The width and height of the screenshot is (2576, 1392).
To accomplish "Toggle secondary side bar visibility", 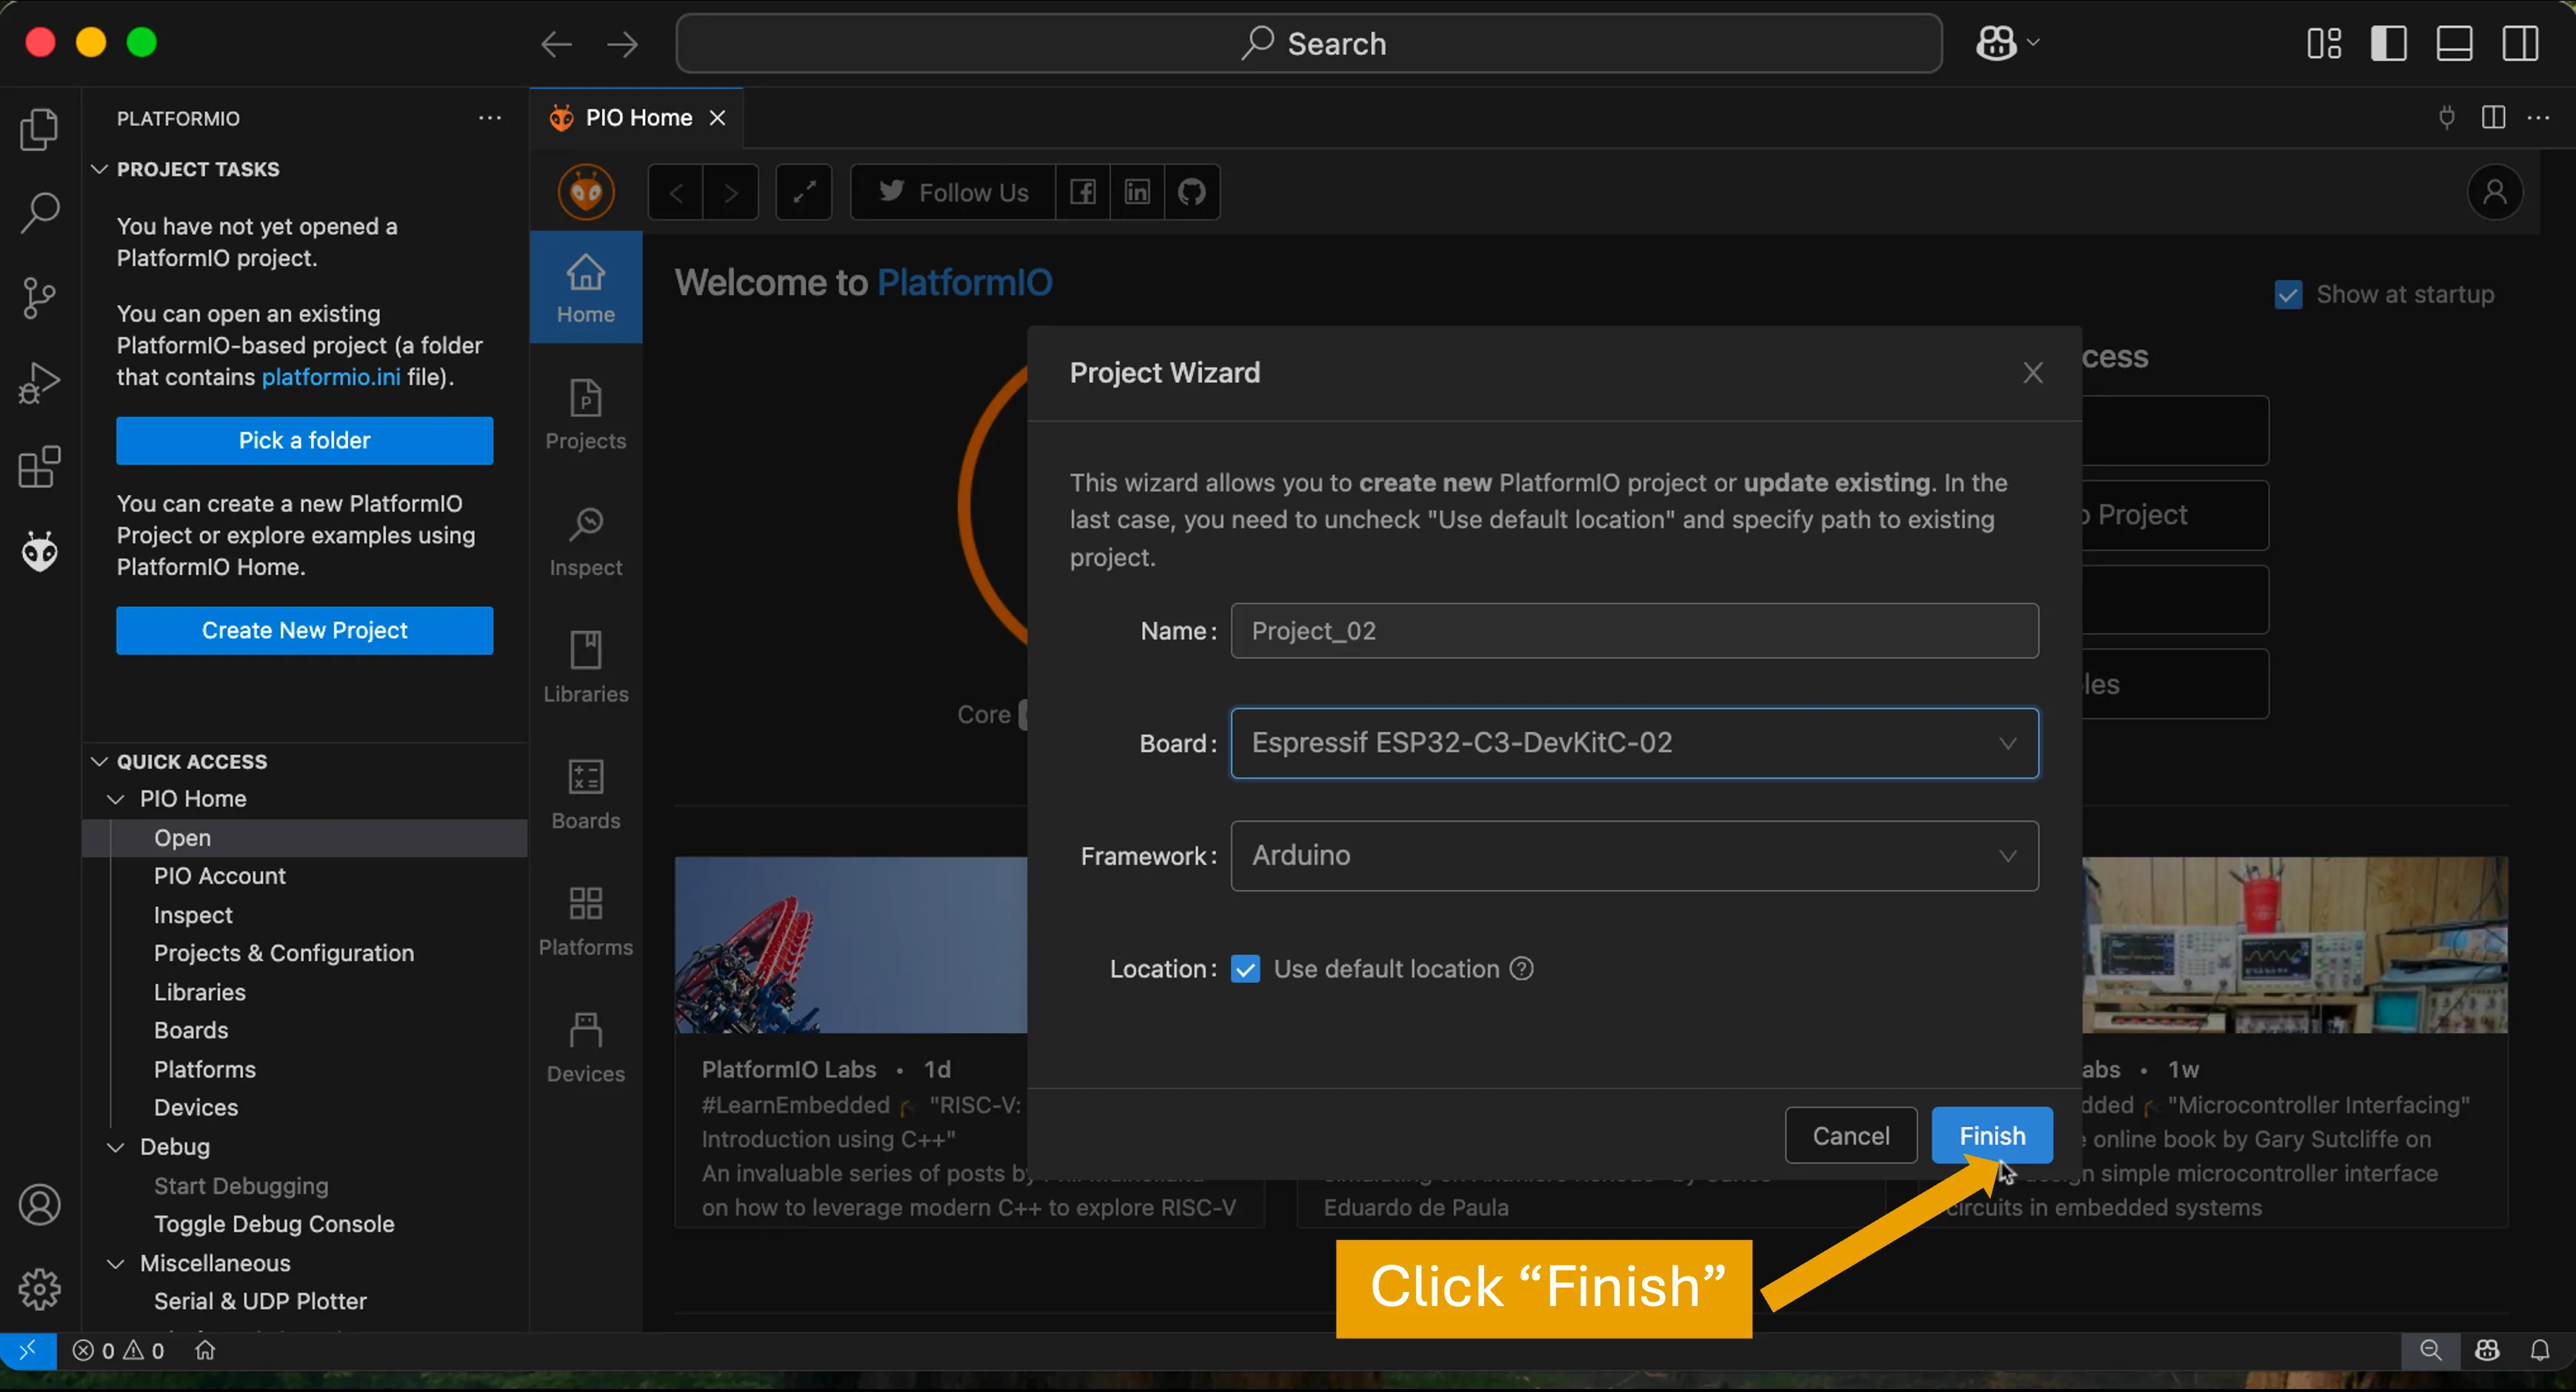I will (x=2520, y=44).
